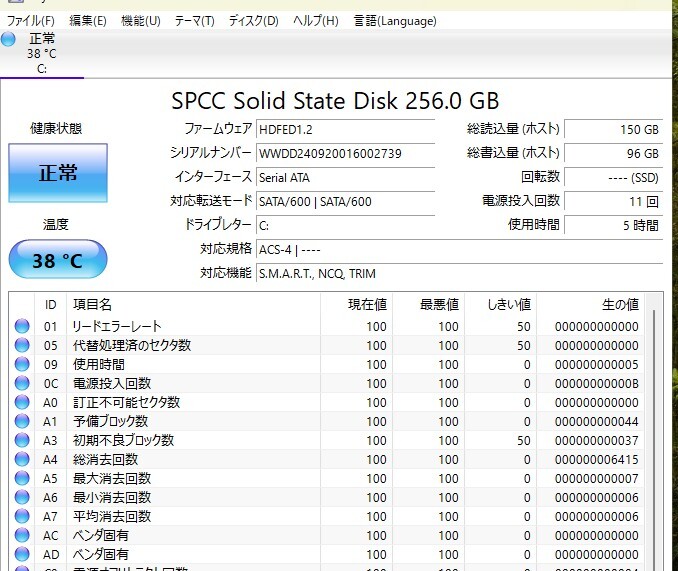Click the status icon of row AC ベンダ固有

tap(22, 536)
